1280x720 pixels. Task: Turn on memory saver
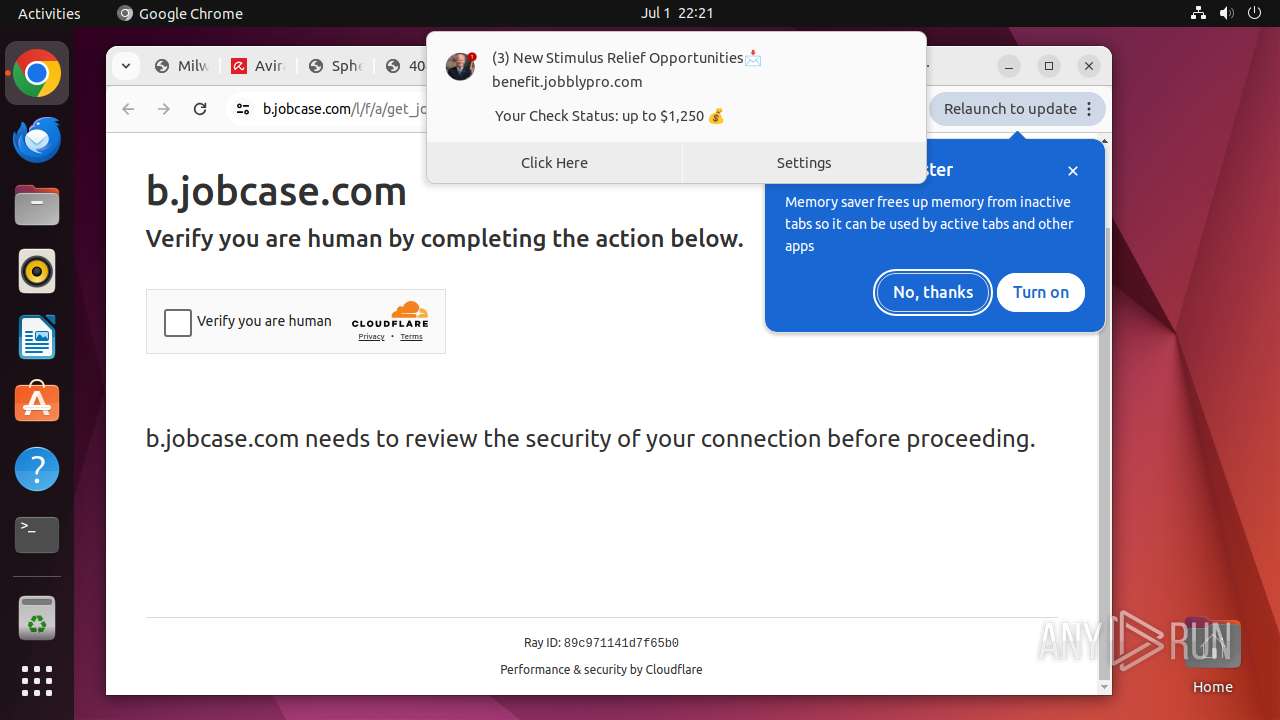pos(1041,292)
